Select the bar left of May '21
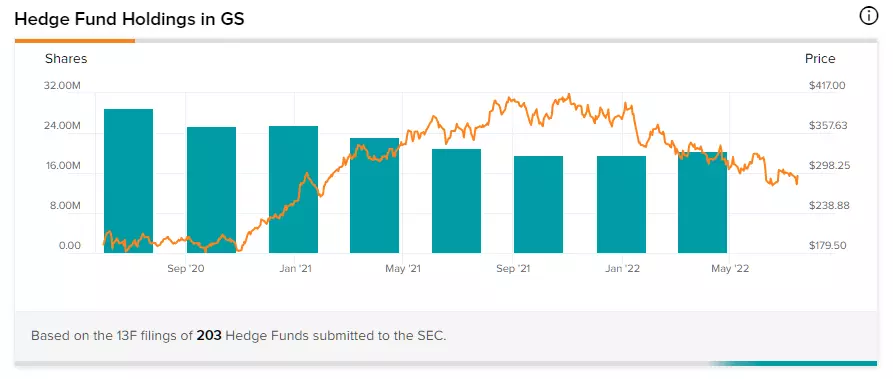 pos(374,195)
